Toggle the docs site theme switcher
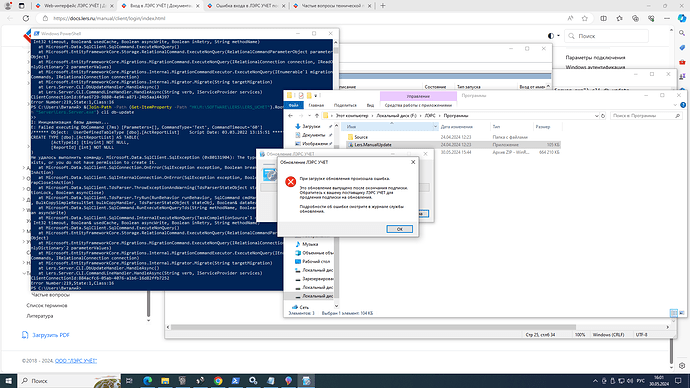Viewport: 690px width, 388px height. [553, 36]
